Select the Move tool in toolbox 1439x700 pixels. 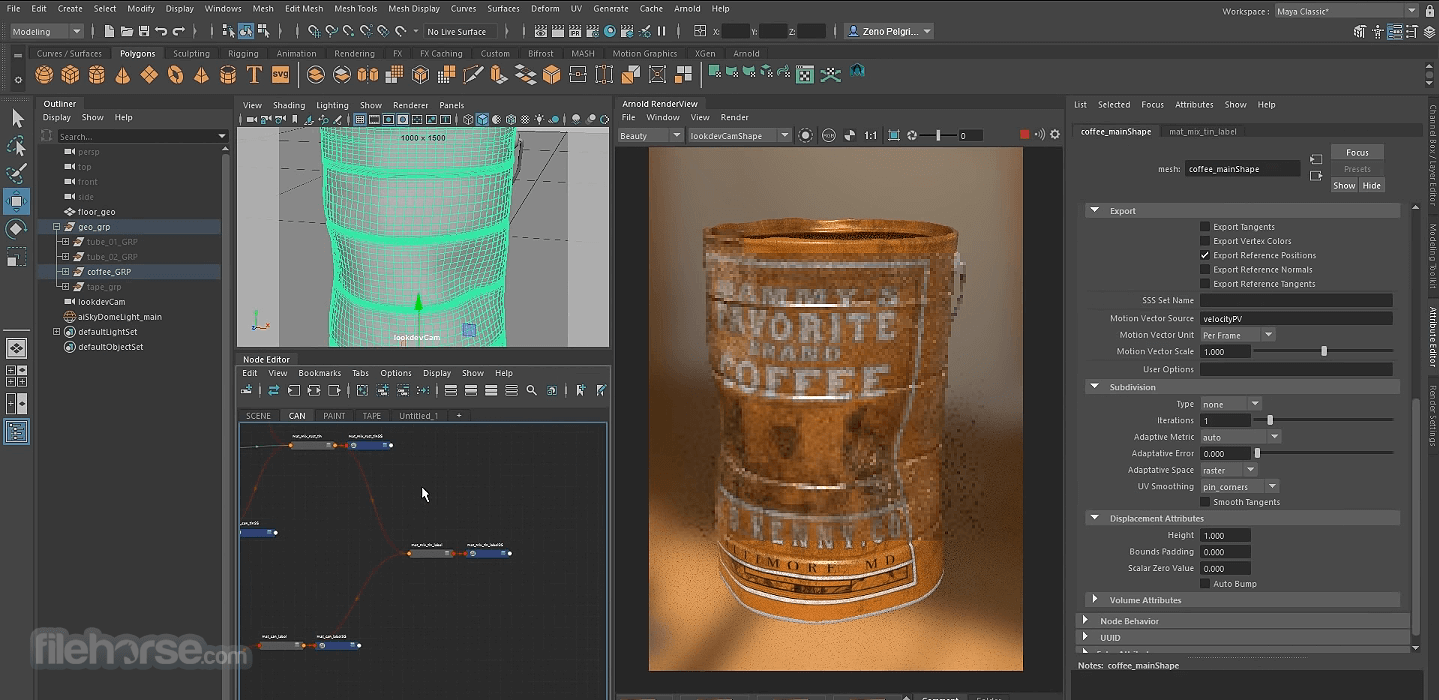(x=17, y=201)
